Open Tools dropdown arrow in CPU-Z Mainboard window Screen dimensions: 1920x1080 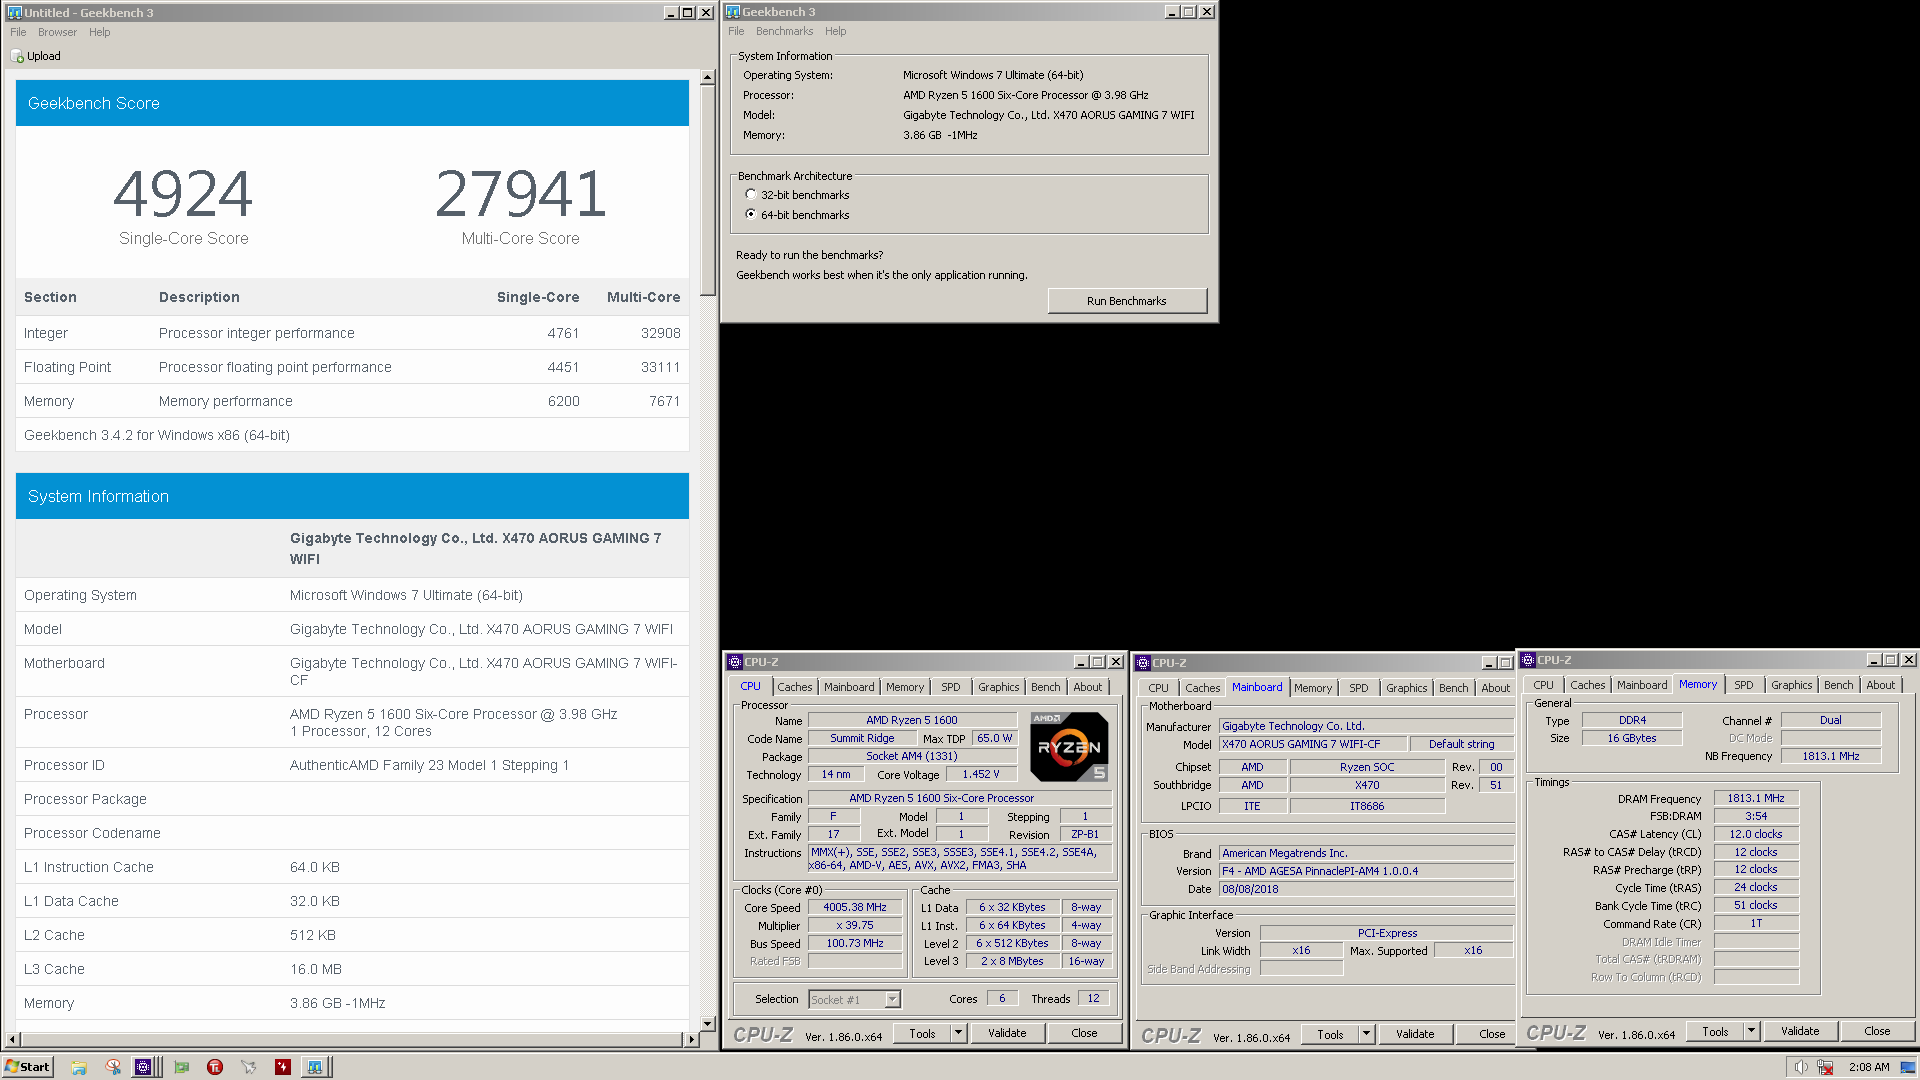pos(1366,1034)
